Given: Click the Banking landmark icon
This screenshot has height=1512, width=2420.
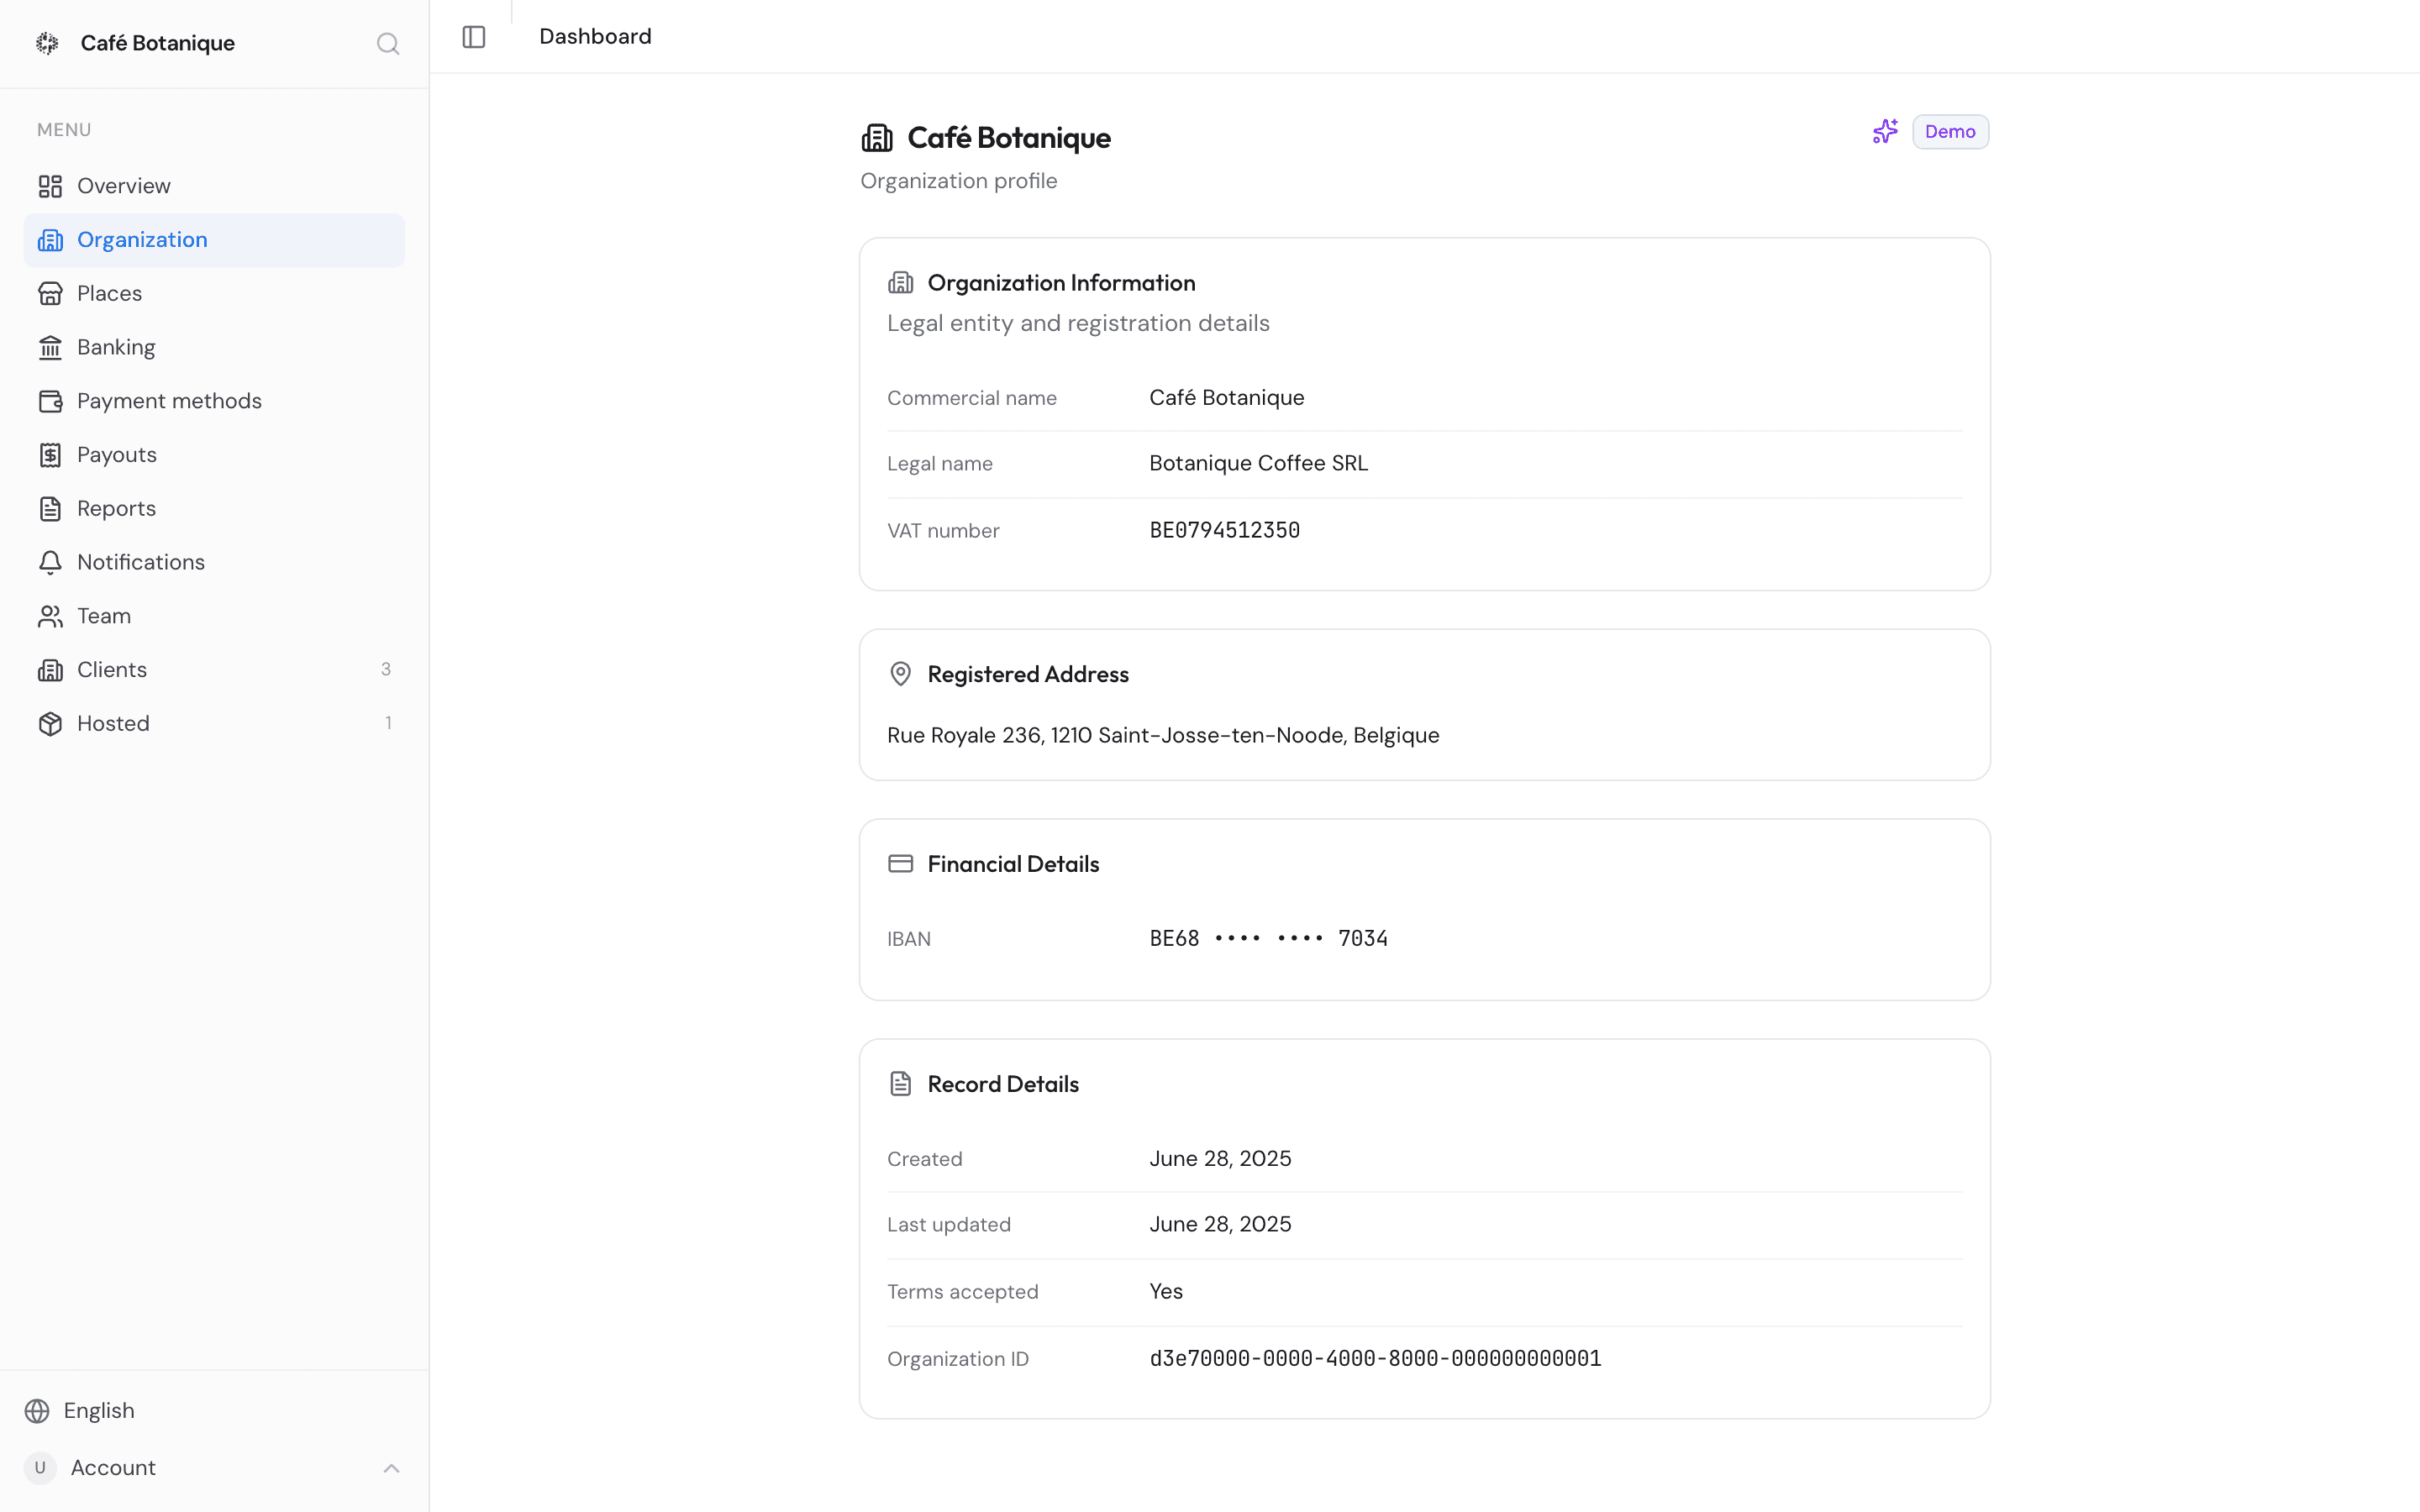Looking at the screenshot, I should coord(50,347).
